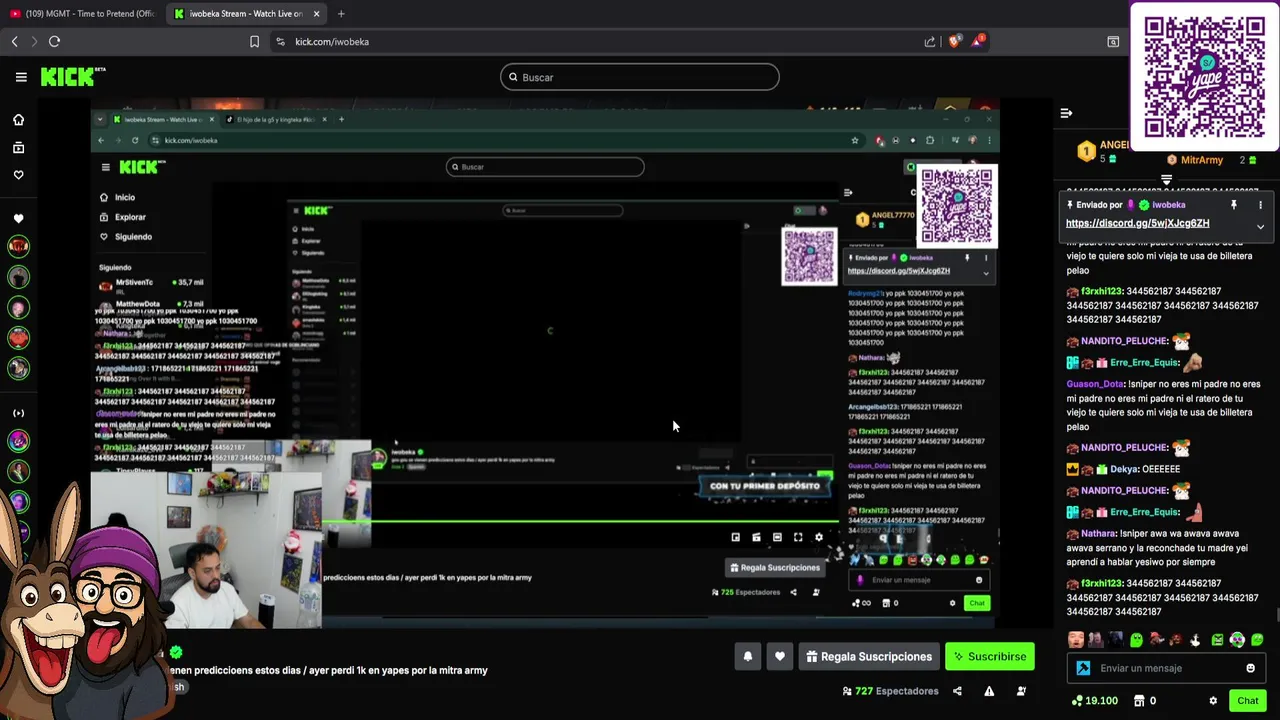The image size is (1280, 720).
Task: Click Inicio in nested Kick sidebar
Action: (124, 197)
